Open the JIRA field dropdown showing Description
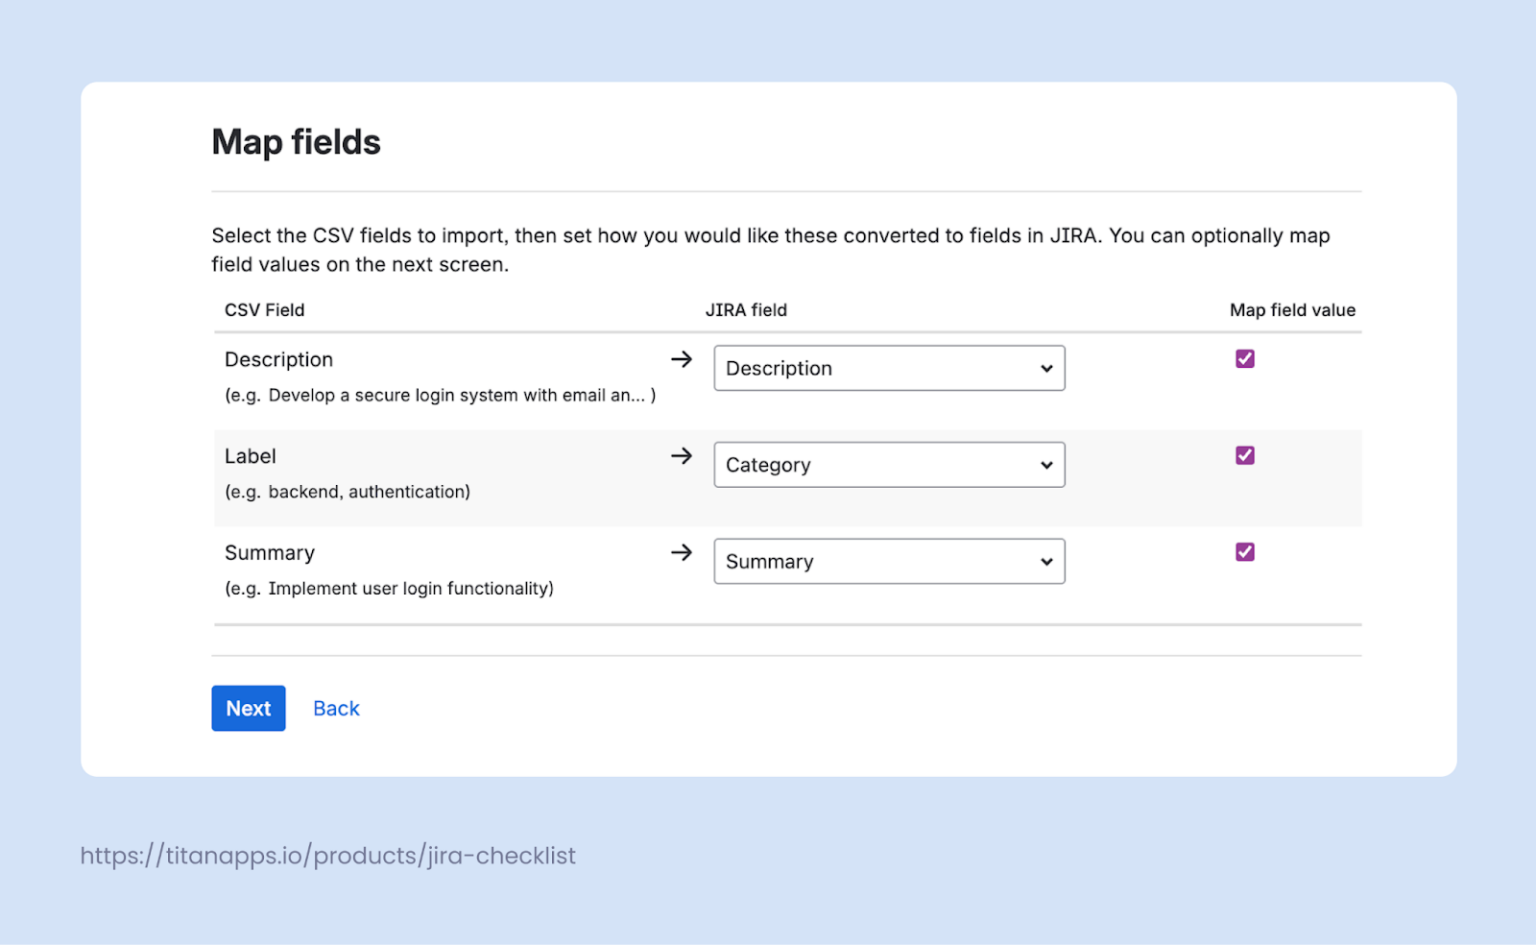The width and height of the screenshot is (1536, 945). (x=889, y=368)
